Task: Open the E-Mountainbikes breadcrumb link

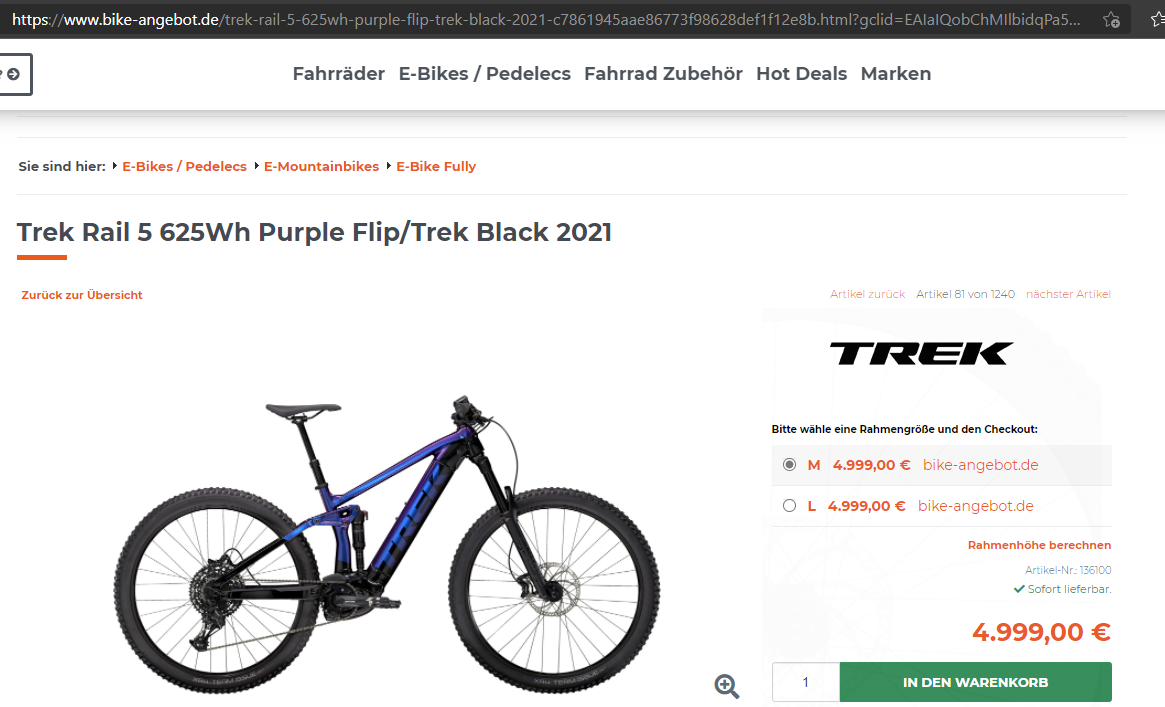Action: coord(322,166)
